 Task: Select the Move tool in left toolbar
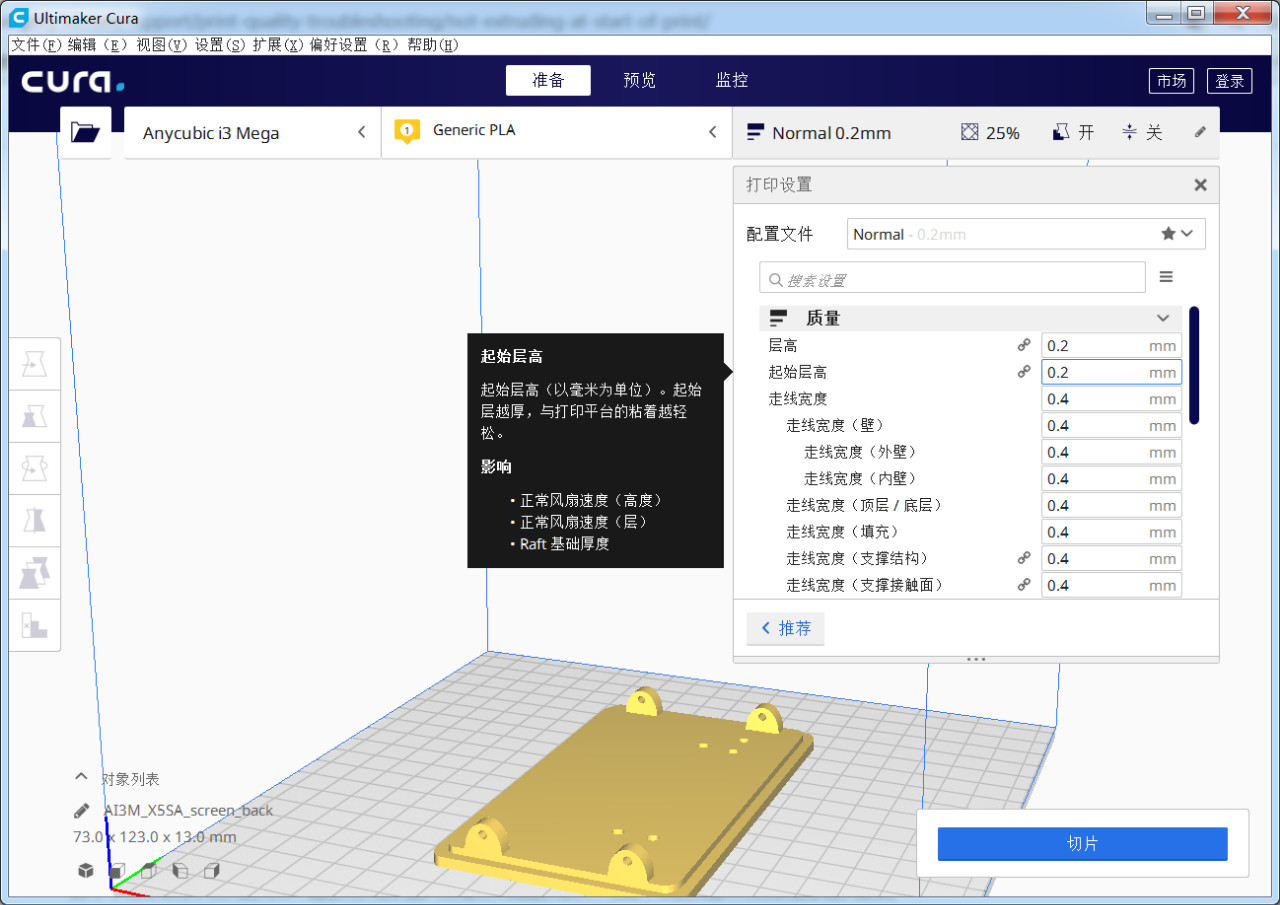(35, 365)
